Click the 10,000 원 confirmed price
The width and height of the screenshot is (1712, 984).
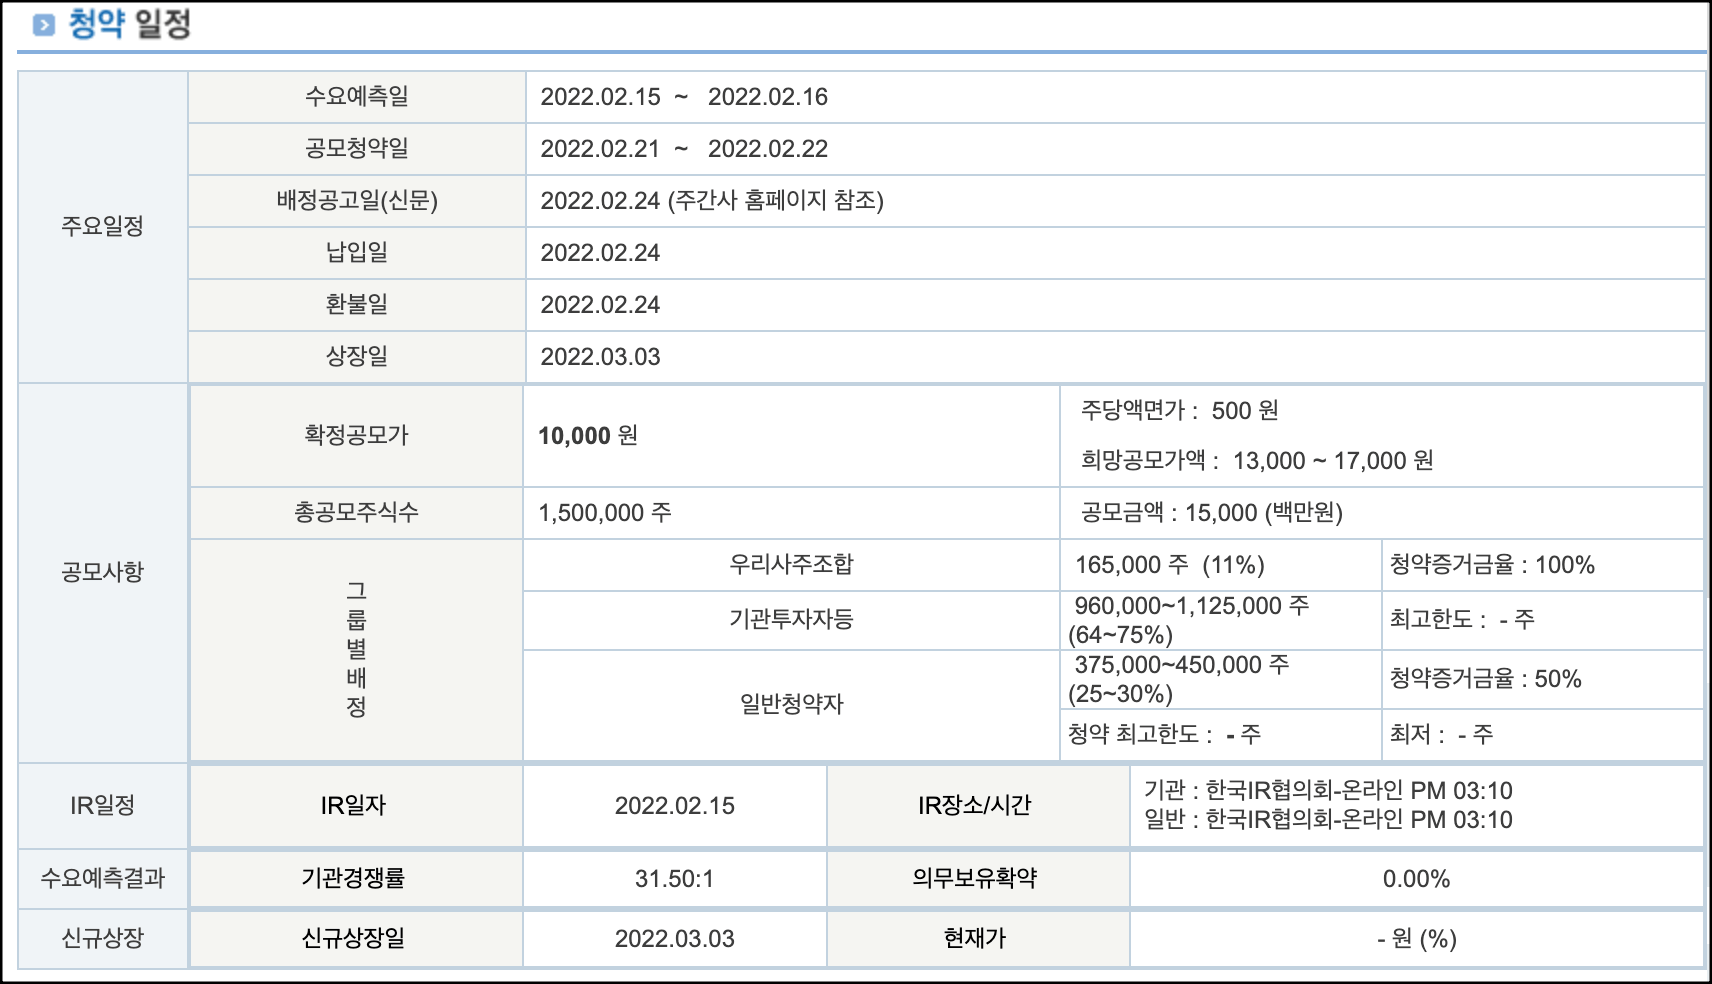[x=588, y=436]
